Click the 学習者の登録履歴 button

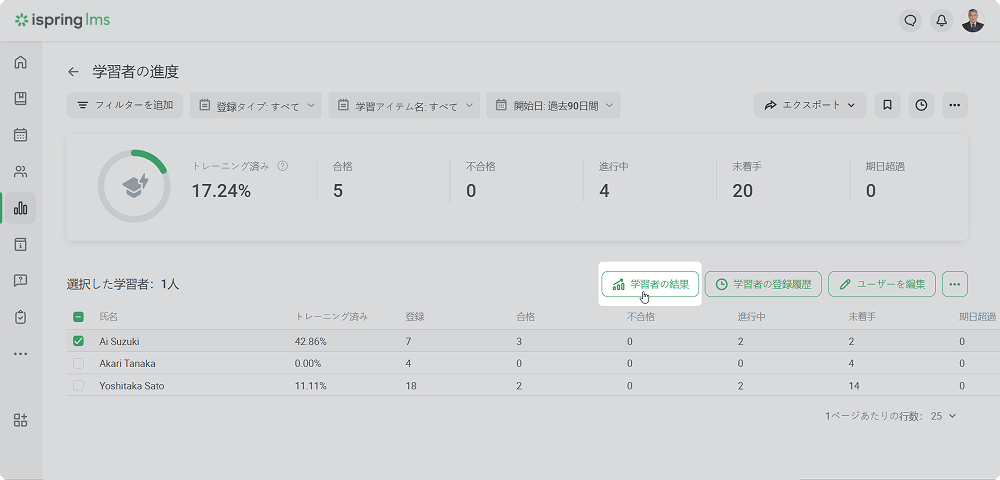tap(764, 284)
